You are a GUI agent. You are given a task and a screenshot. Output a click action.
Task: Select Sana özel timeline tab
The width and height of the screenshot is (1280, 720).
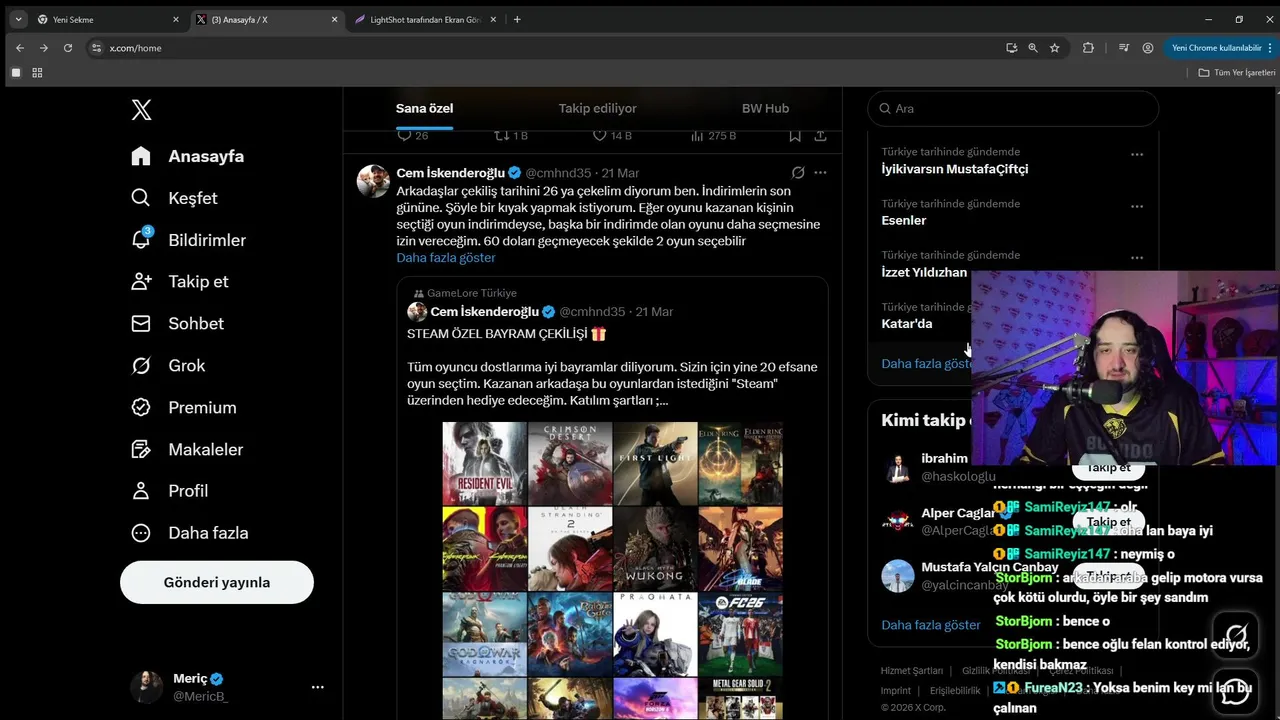424,108
